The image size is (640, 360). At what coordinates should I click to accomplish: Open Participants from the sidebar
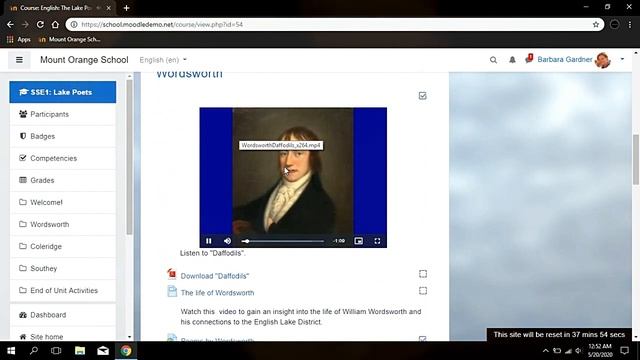63,114
